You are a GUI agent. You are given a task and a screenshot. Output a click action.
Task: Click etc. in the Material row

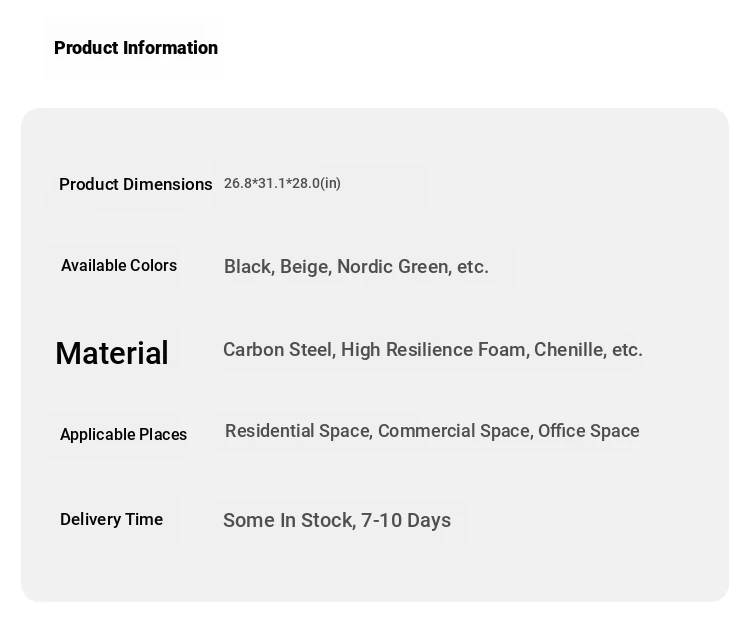coord(627,350)
